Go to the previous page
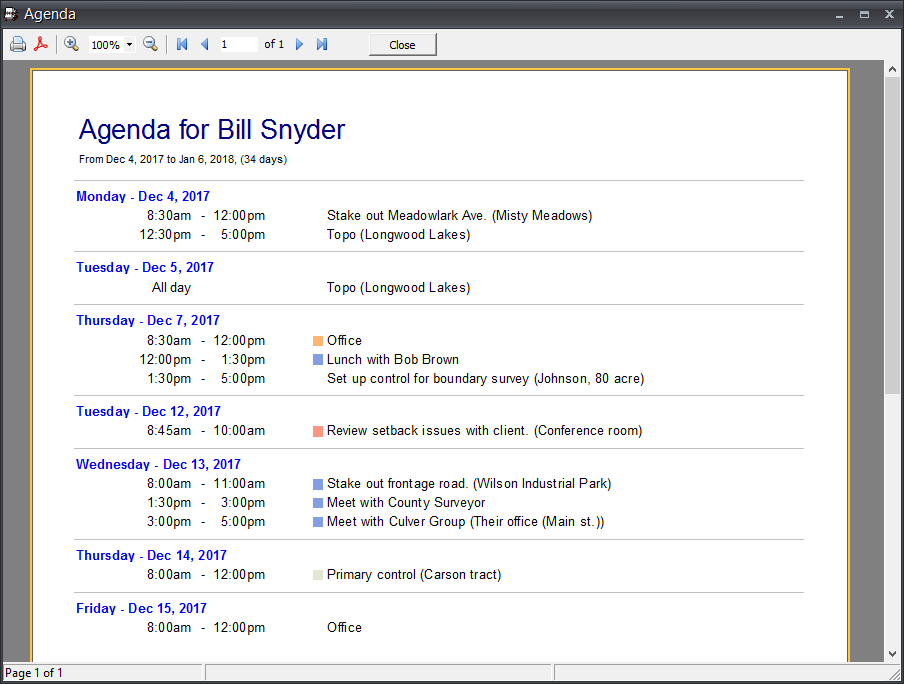Image resolution: width=904 pixels, height=684 pixels. click(x=204, y=44)
